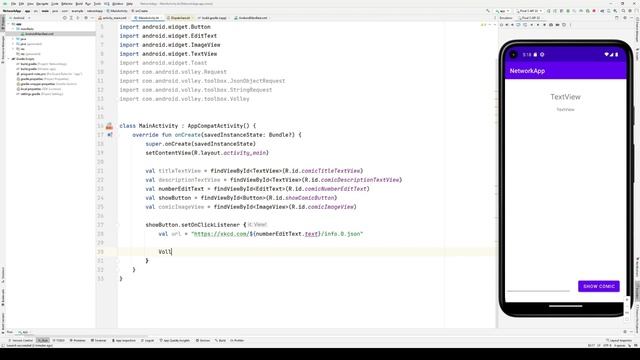
Task: Open the Pixel 5 API 33 device dropdown
Action: point(529,11)
